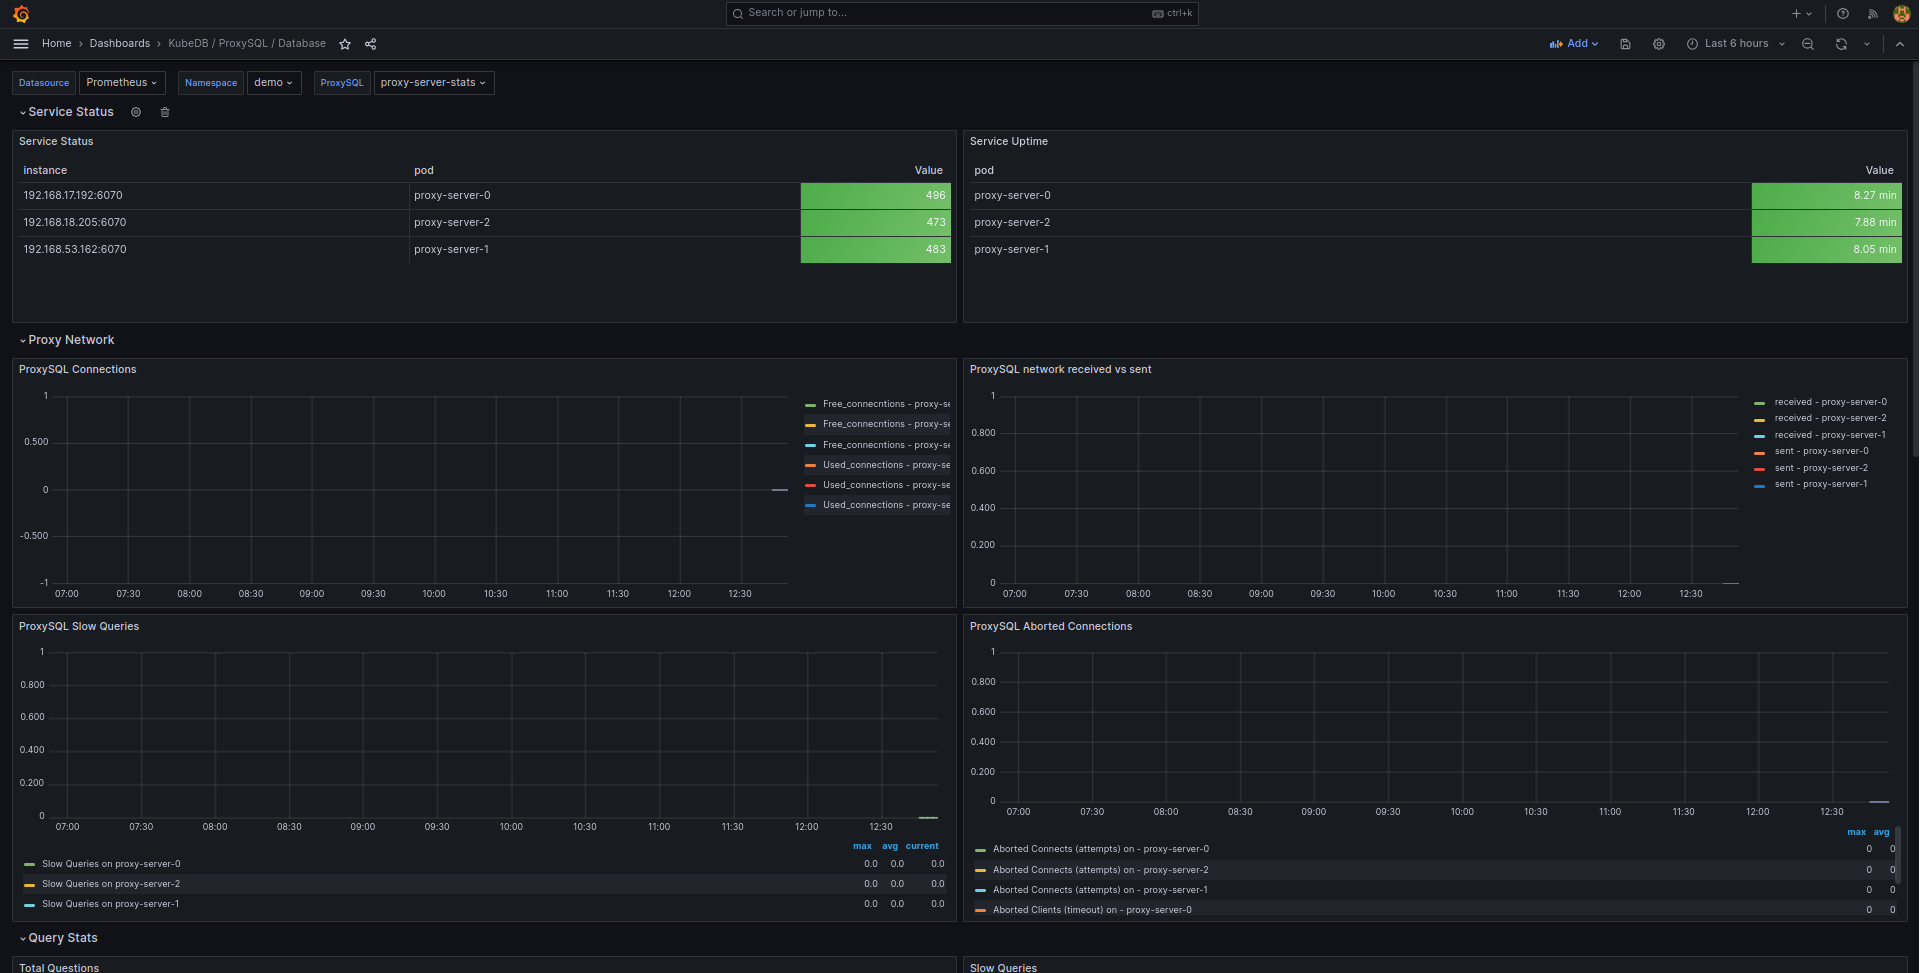The image size is (1920, 973).
Task: Open the RSS feed icon in the top bar
Action: [x=1871, y=13]
